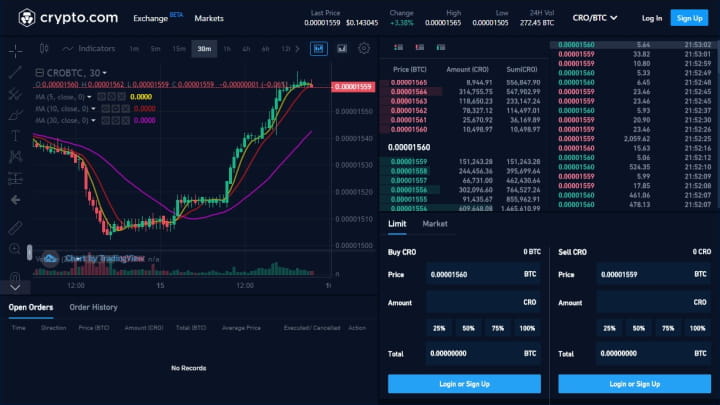Screen dimensions: 720x405
Task: Set Buy CRO amount to 25%
Action: click(x=439, y=328)
